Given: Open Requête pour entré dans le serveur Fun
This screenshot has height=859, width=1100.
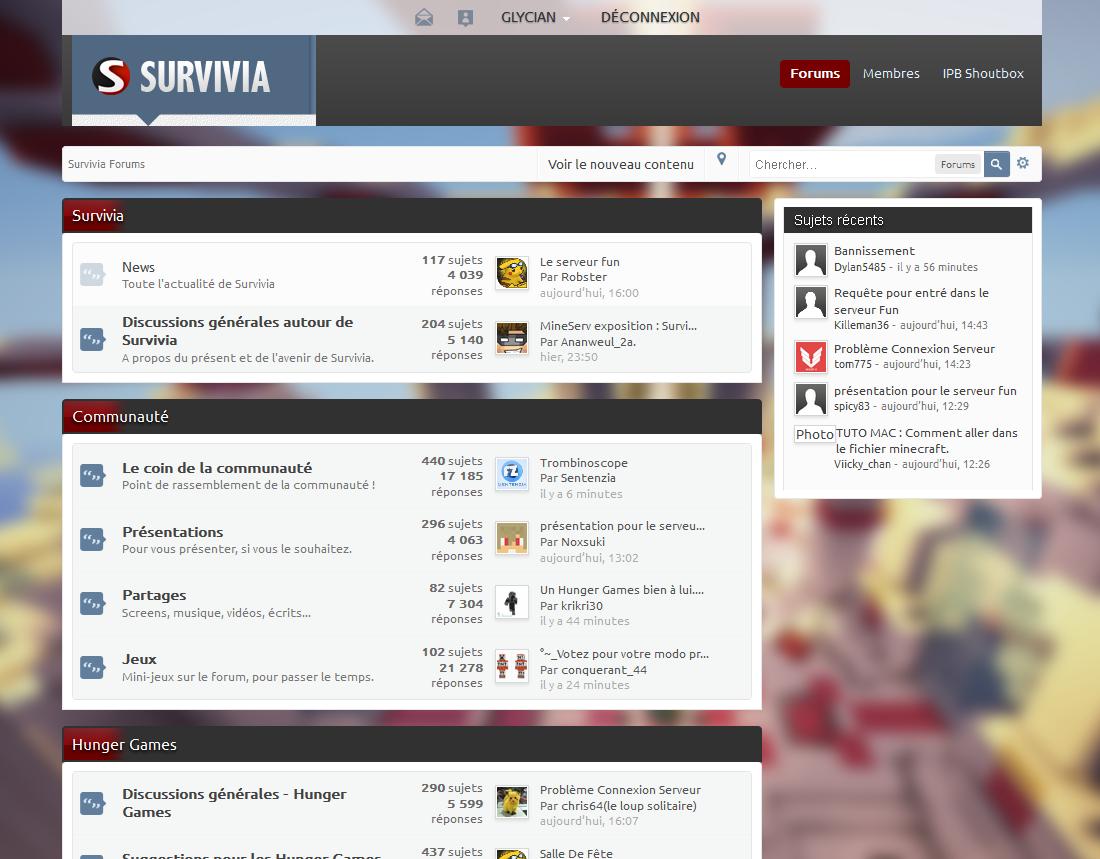Looking at the screenshot, I should [911, 301].
